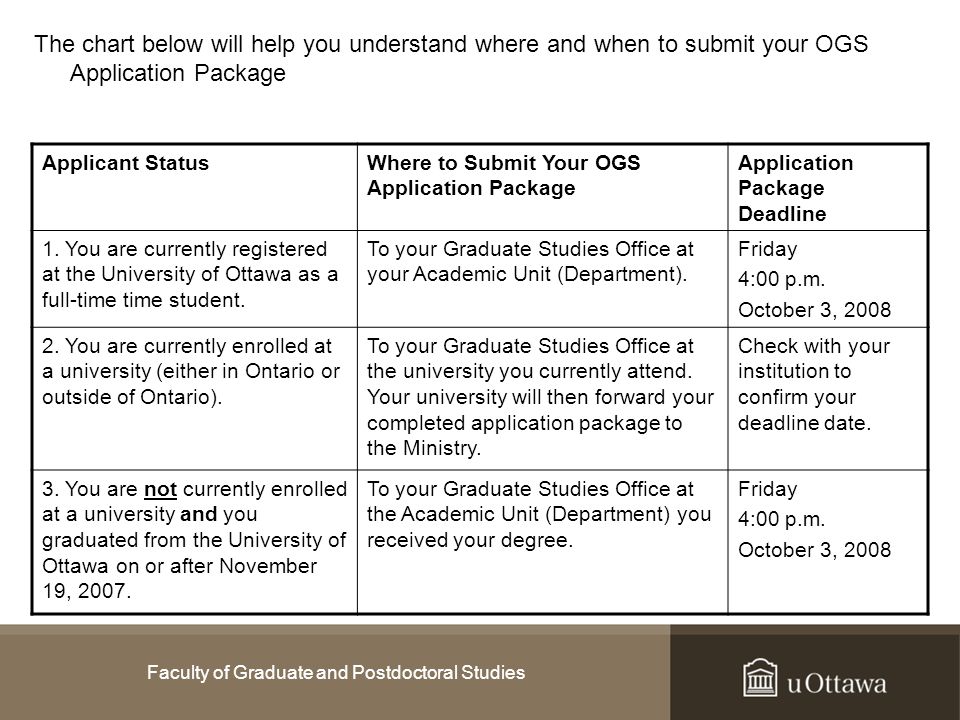Viewport: 960px width, 720px height.
Task: Click the uOttawa building logo icon
Action: click(760, 678)
